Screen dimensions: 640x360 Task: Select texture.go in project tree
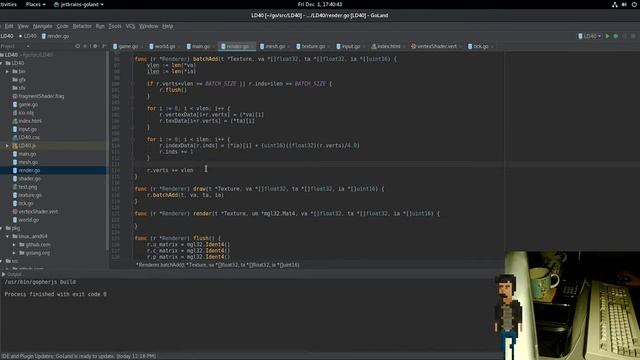[27, 195]
